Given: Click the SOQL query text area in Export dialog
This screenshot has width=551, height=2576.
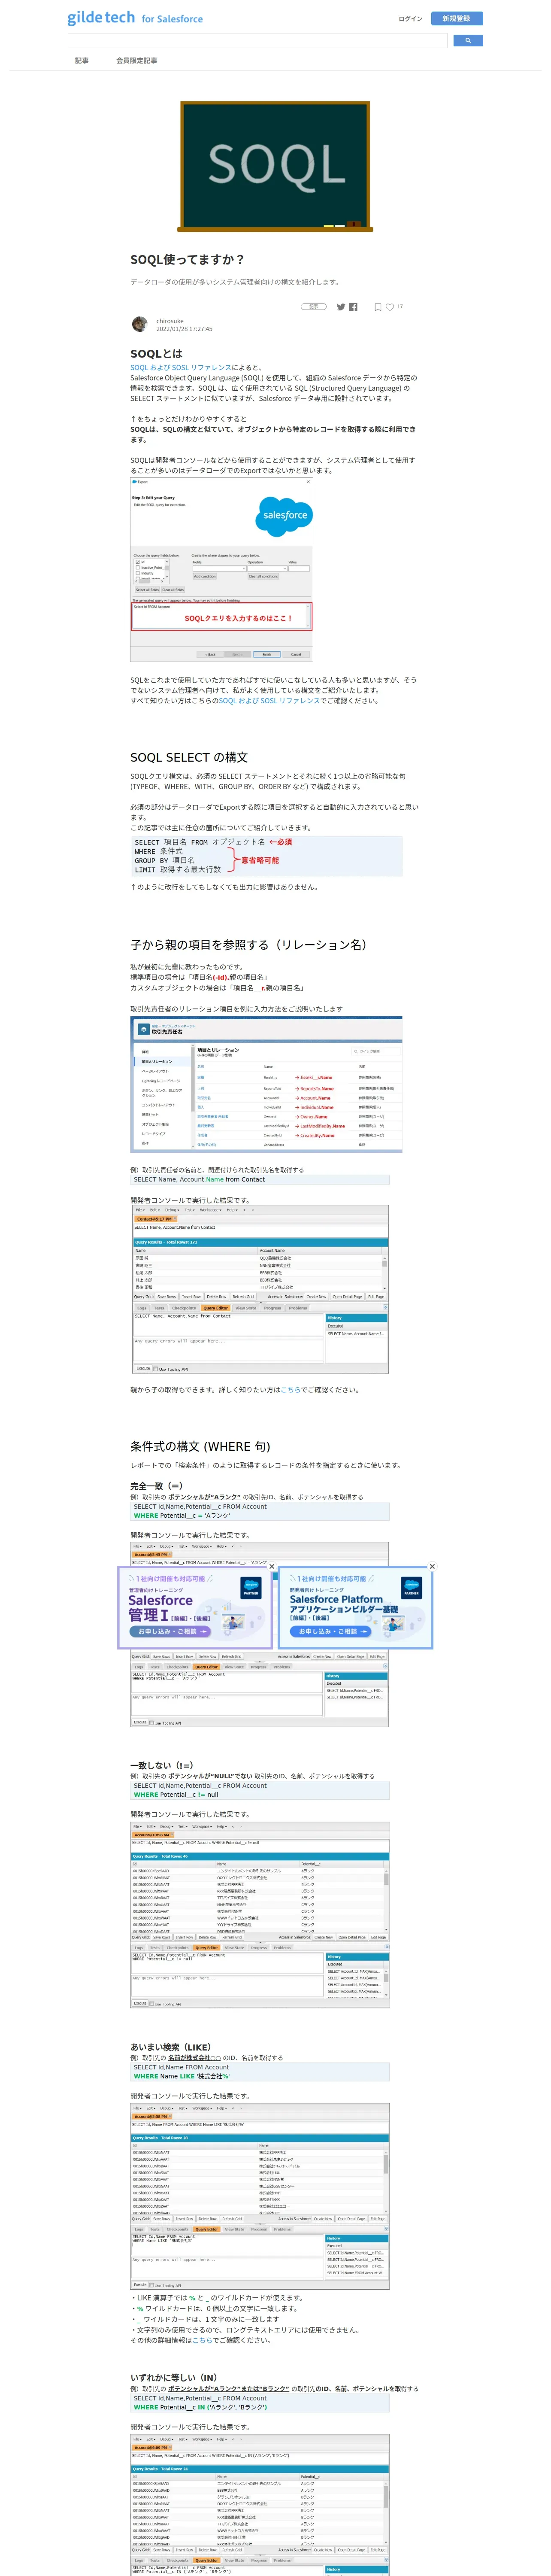Looking at the screenshot, I should click(x=222, y=616).
